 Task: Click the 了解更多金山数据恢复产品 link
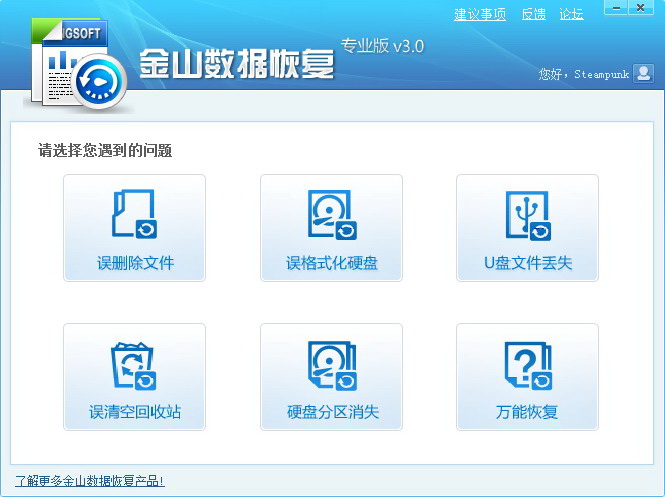pyautogui.click(x=89, y=481)
